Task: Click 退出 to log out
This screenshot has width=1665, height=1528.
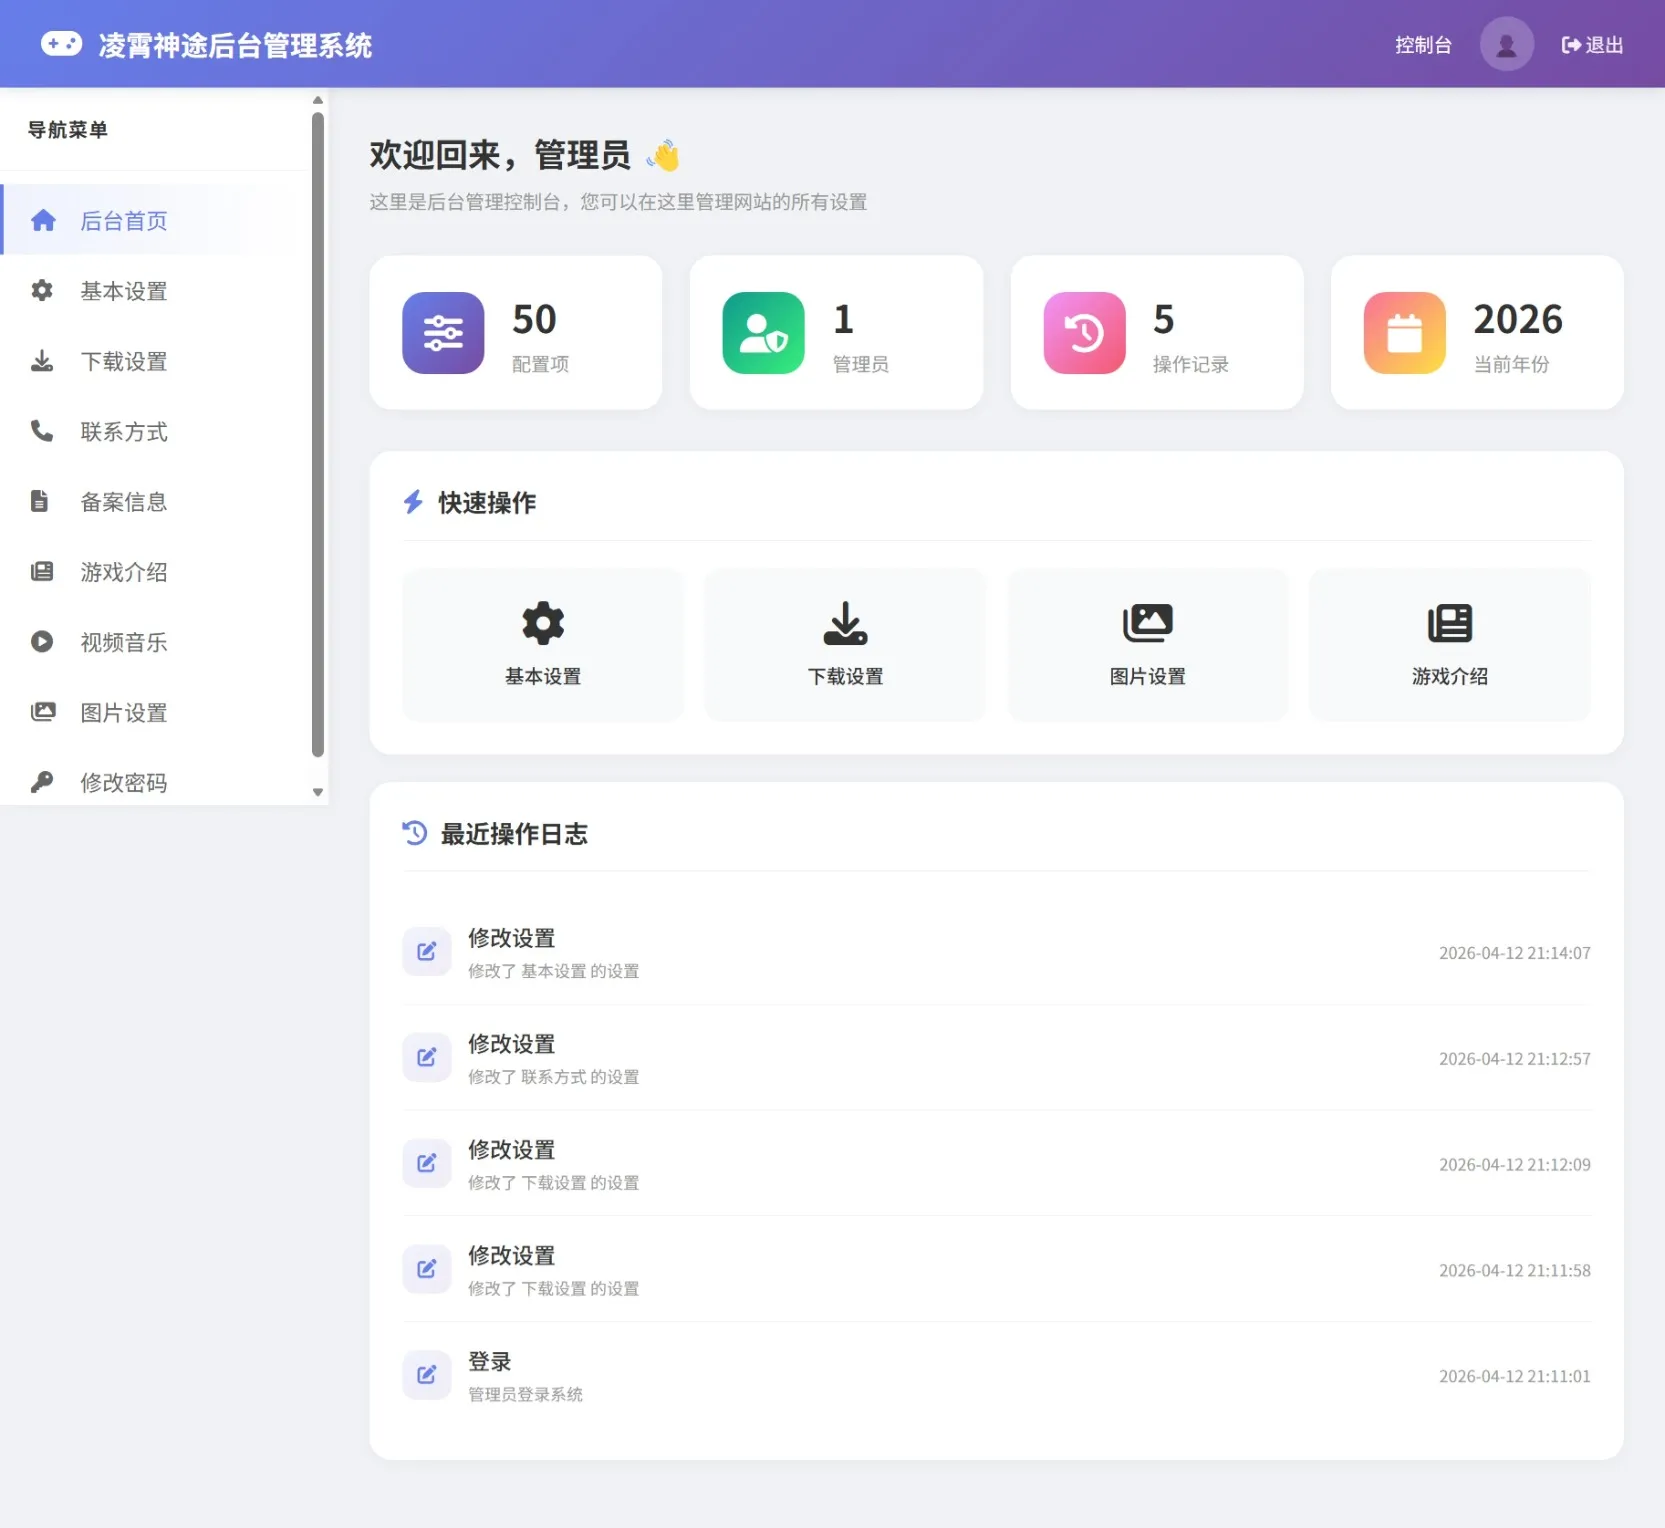Action: tap(1592, 43)
